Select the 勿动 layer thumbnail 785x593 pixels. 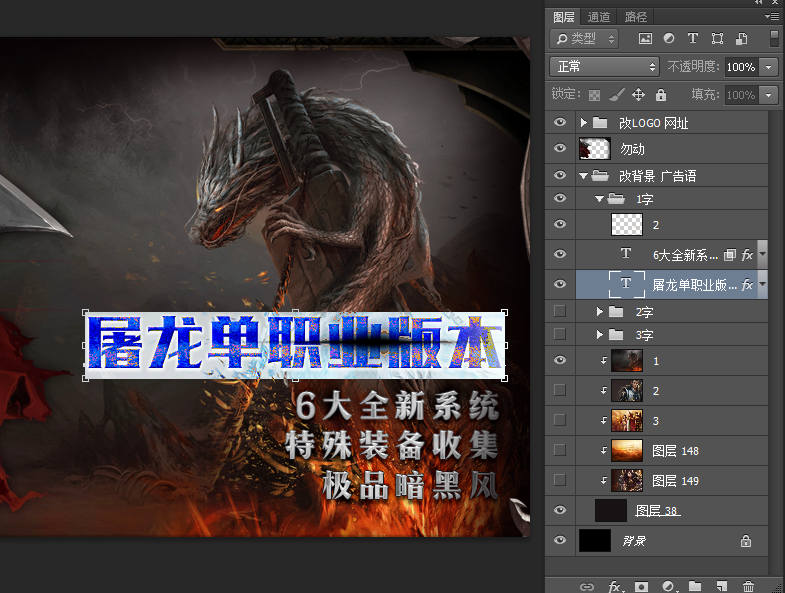click(x=595, y=149)
